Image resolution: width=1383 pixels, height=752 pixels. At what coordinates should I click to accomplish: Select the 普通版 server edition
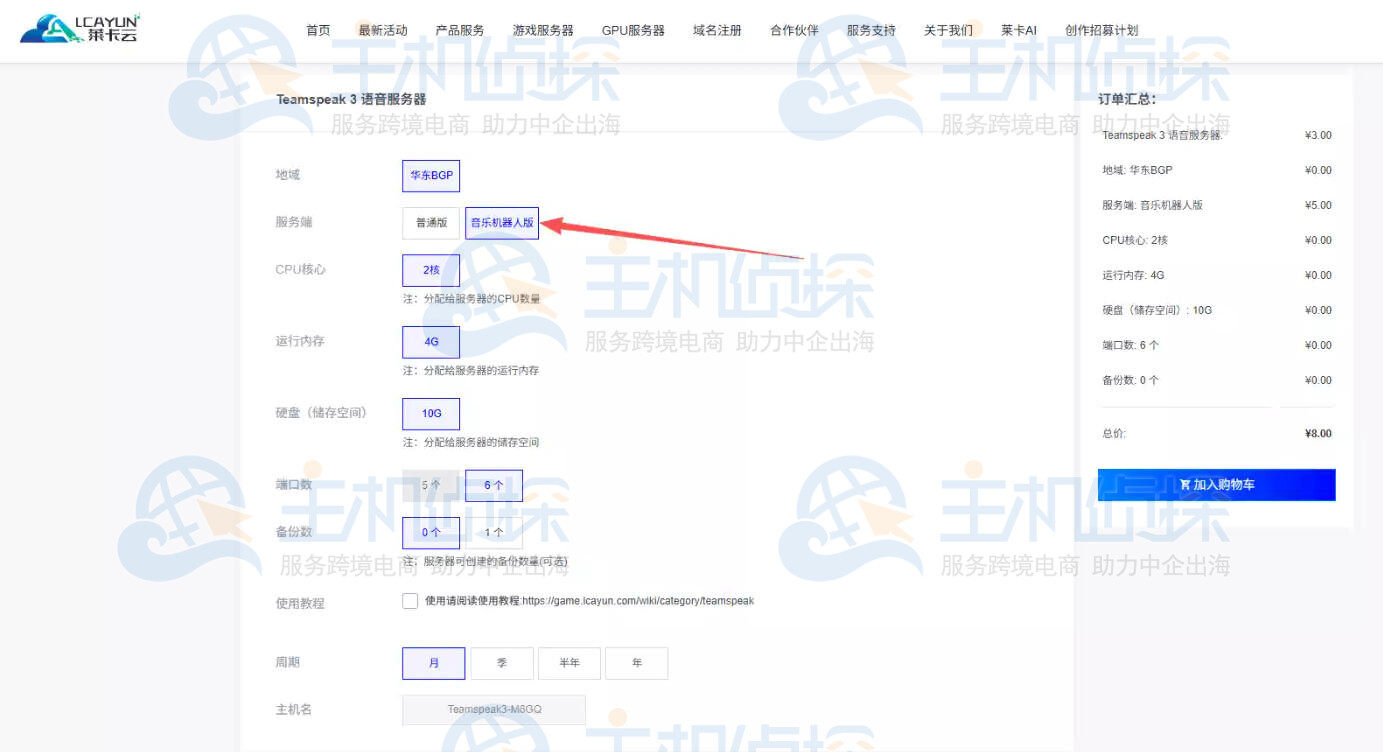click(431, 223)
